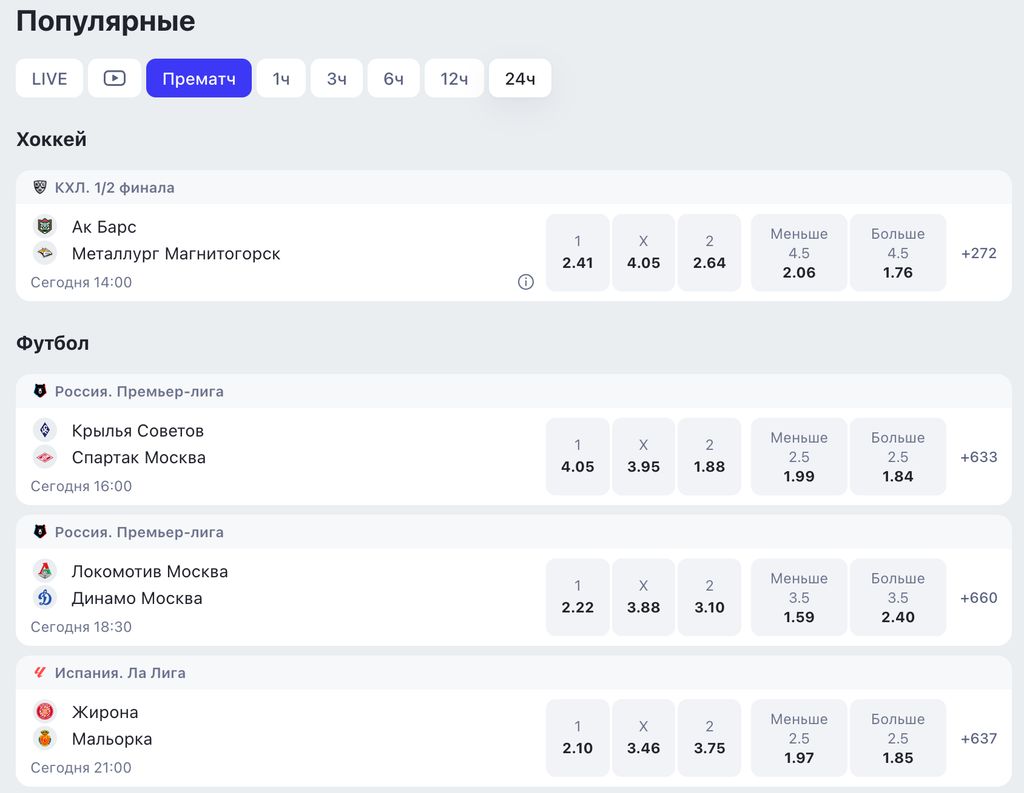This screenshot has width=1024, height=793.
Task: Filter matches by 3ч
Action: point(336,78)
